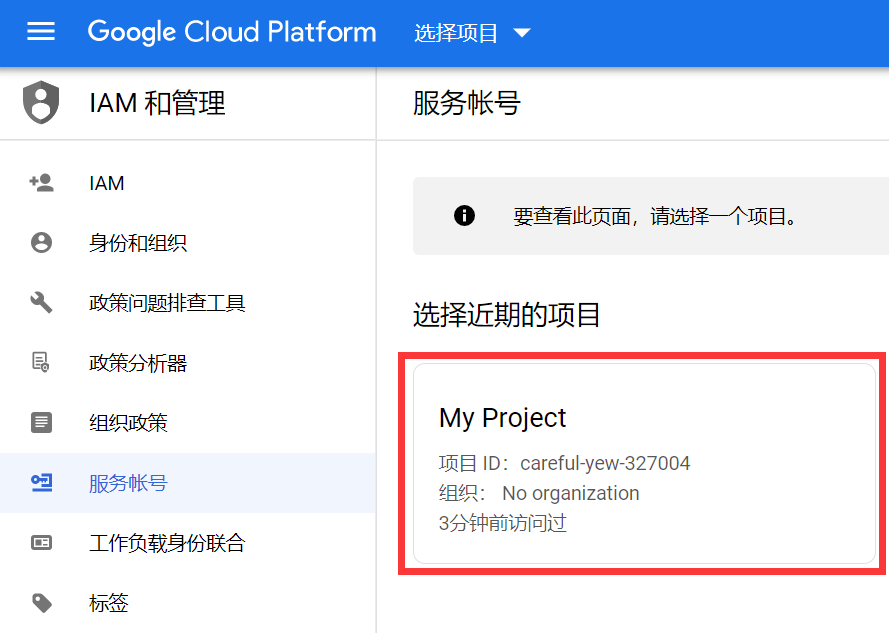Click the person circle icon for 身份和组织
The width and height of the screenshot is (889, 633).
click(x=41, y=243)
